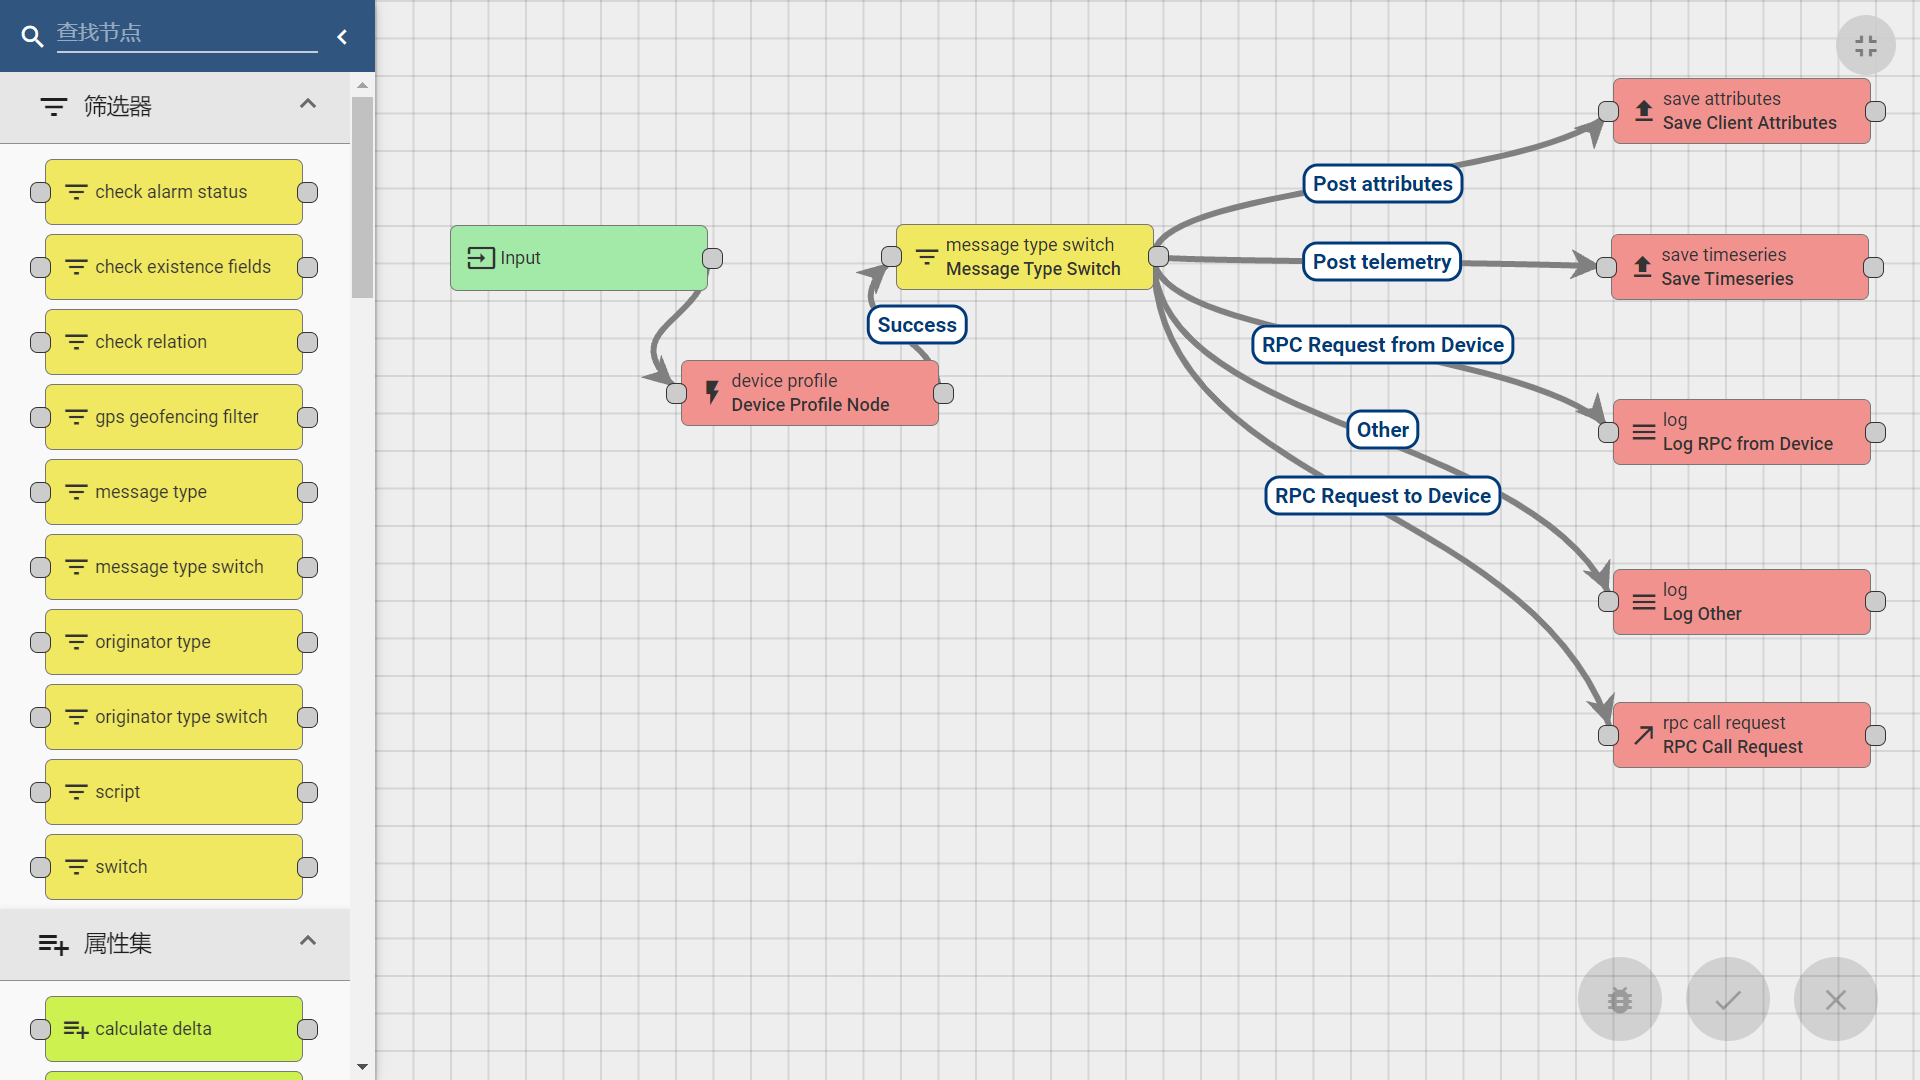Click the calculate delta node item
Viewport: 1920px width, 1080px height.
(x=174, y=1027)
